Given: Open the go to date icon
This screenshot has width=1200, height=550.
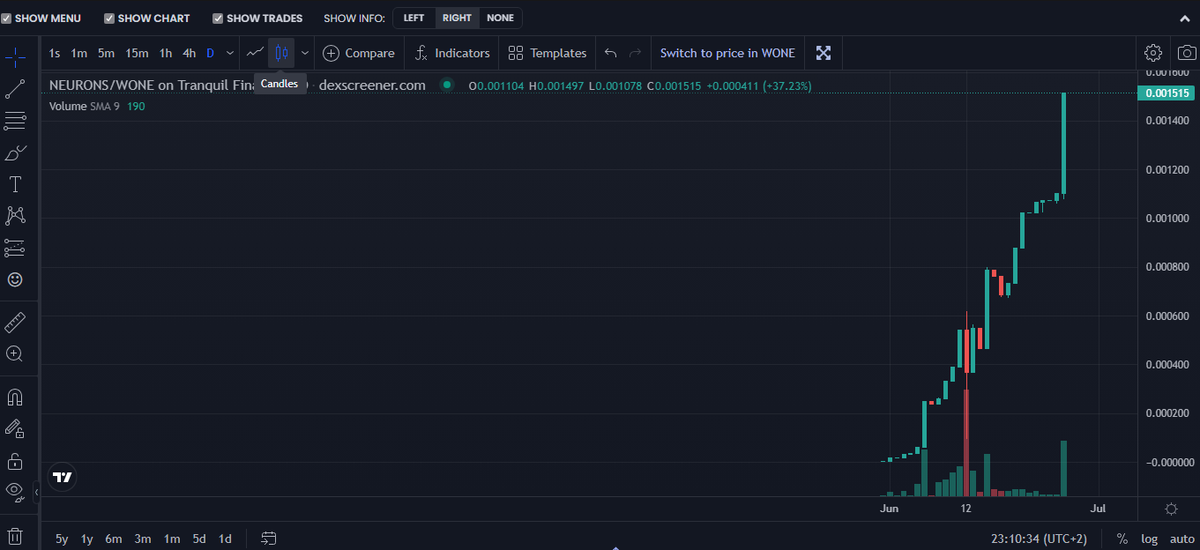Looking at the screenshot, I should 269,539.
